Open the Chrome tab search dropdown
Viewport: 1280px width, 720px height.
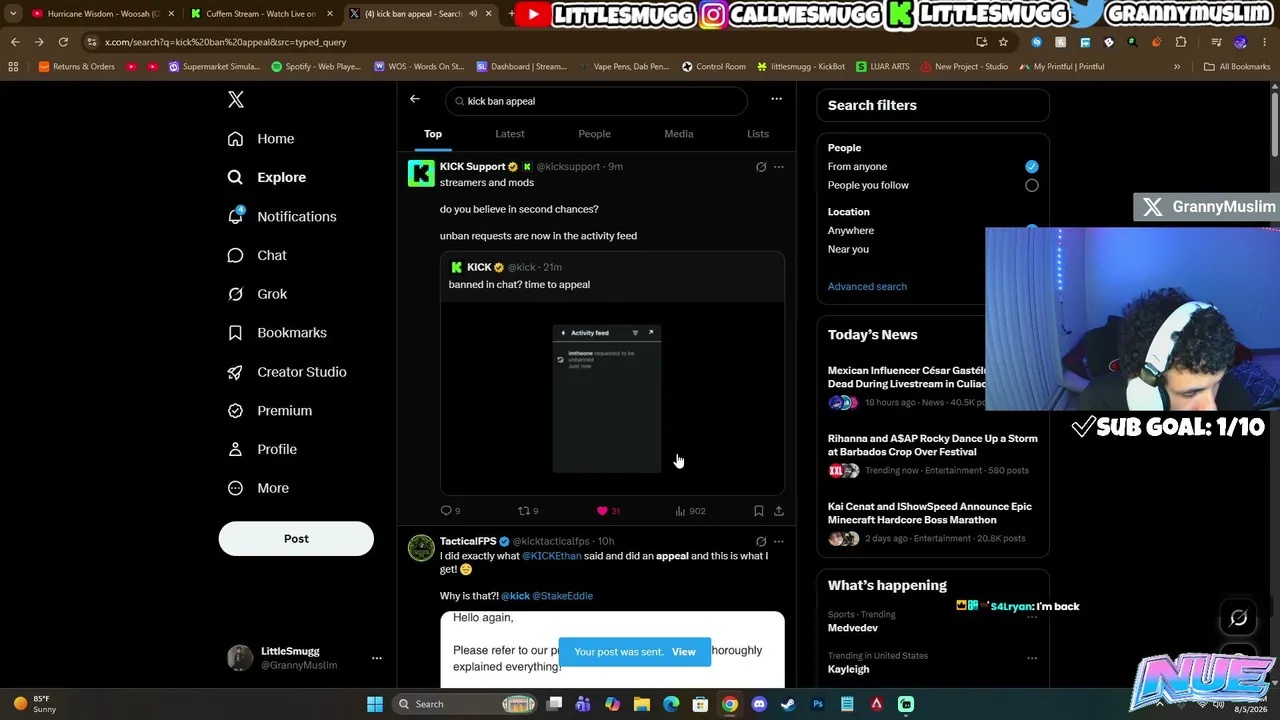coord(13,14)
